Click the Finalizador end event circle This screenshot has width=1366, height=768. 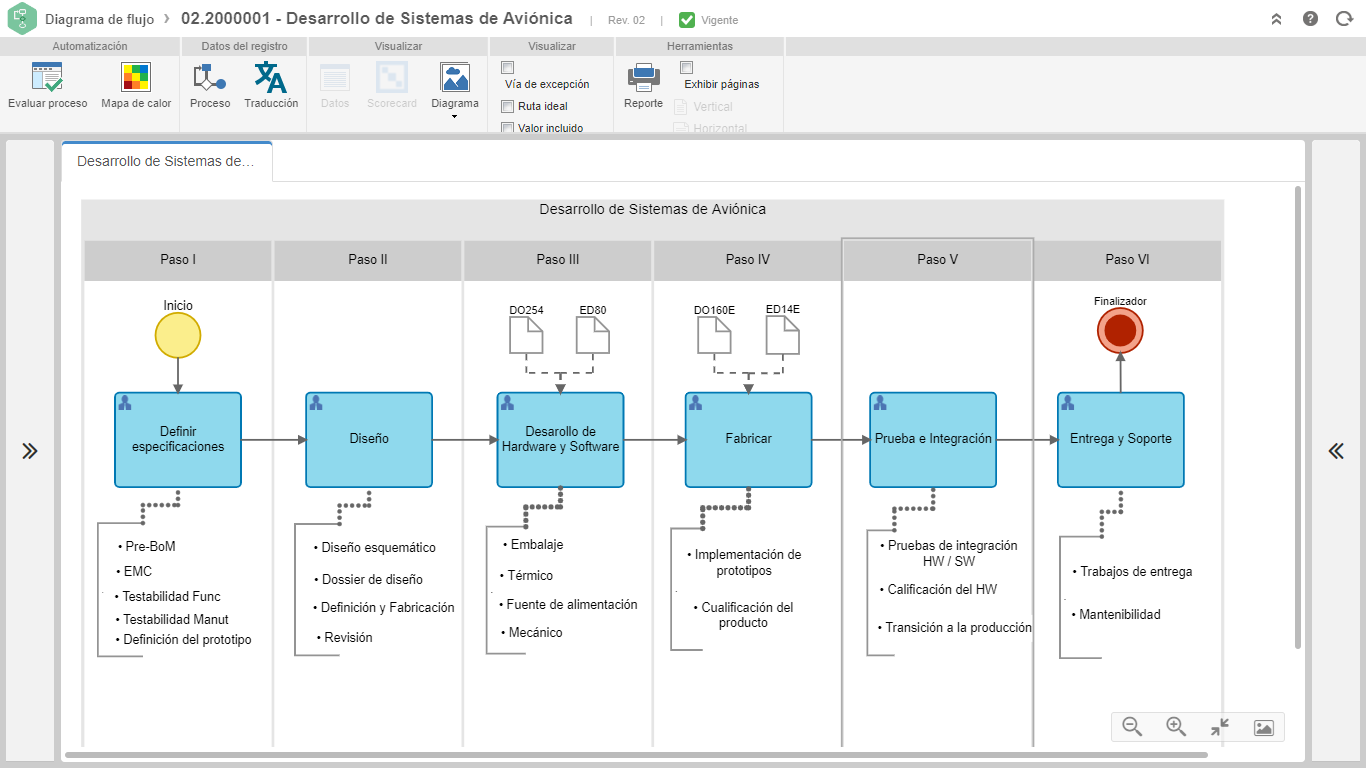click(1120, 330)
